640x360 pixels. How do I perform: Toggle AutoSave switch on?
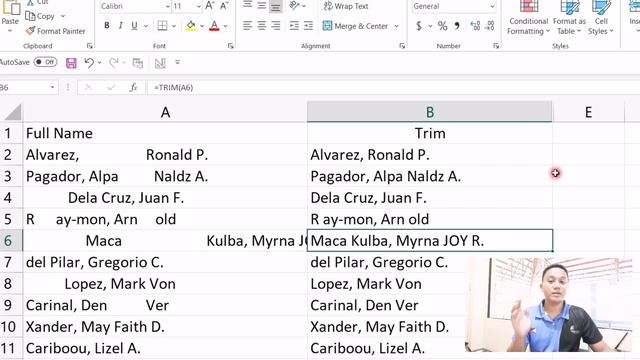pos(45,62)
